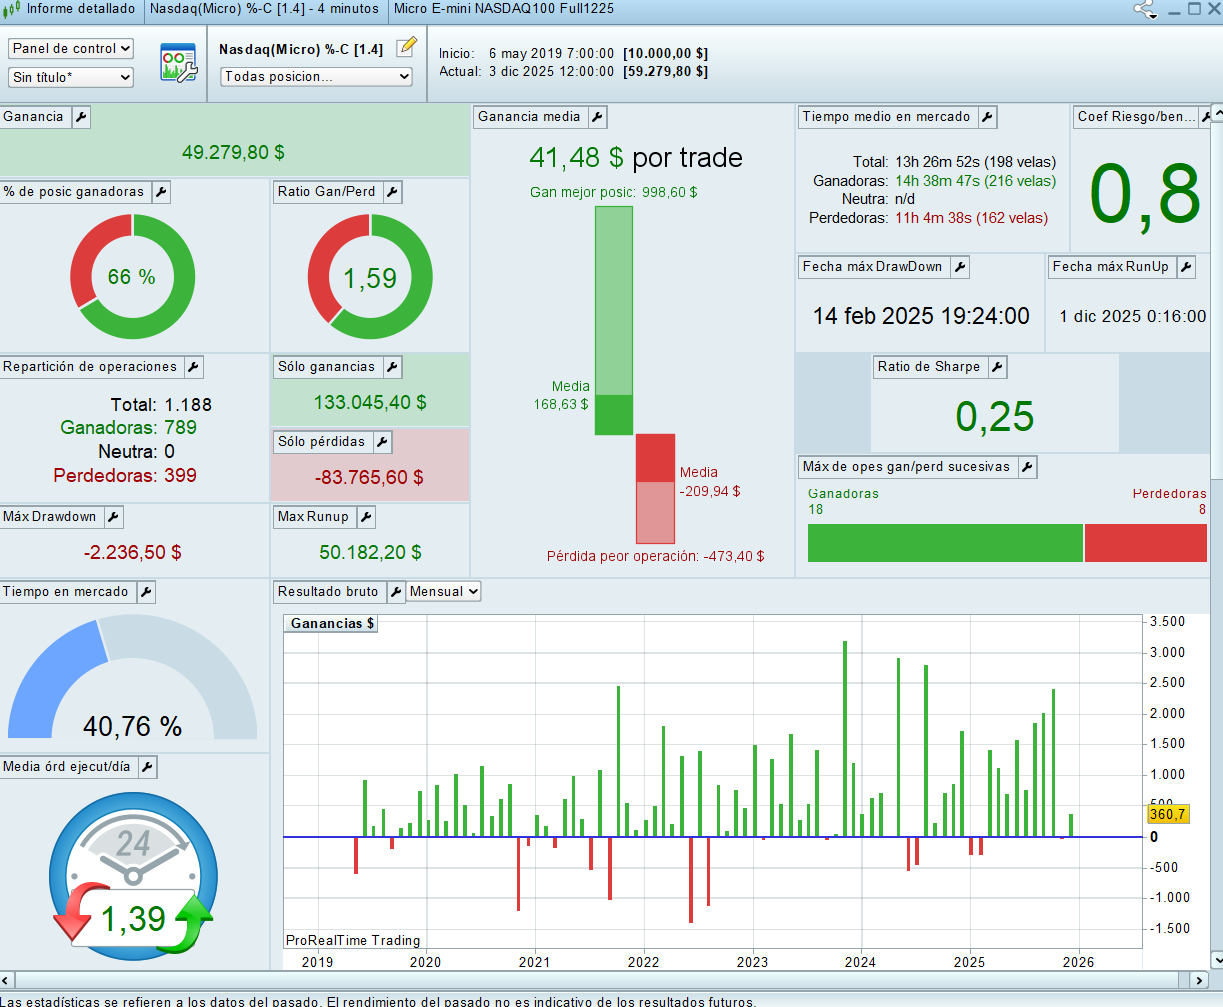Open settings wrench for Ratio Gan/Perd
Image resolution: width=1223 pixels, height=1007 pixels.
392,192
